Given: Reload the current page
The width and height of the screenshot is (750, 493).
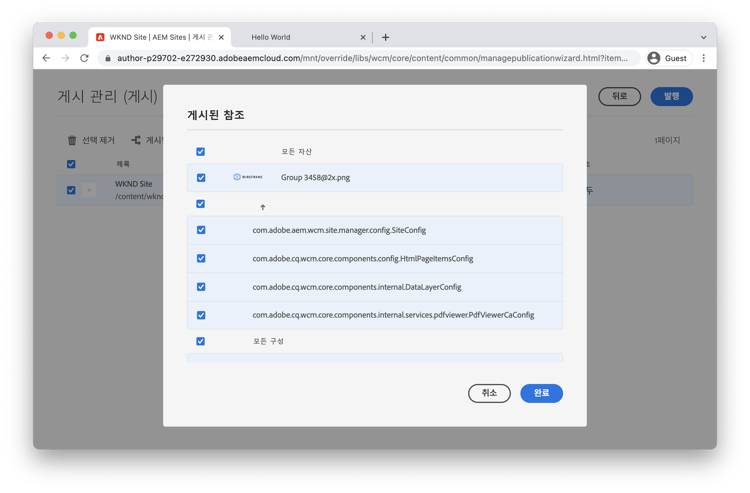Looking at the screenshot, I should pos(84,58).
